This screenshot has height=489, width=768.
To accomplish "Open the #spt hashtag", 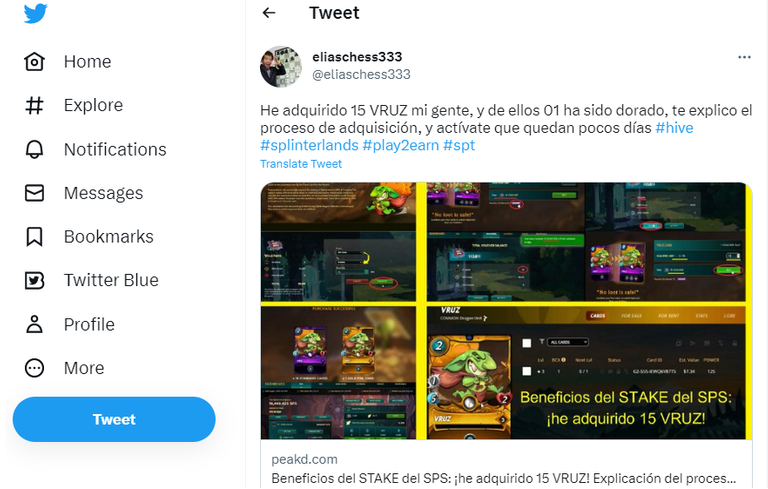I will pos(459,145).
